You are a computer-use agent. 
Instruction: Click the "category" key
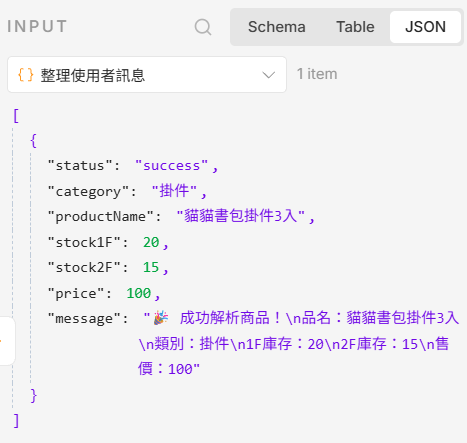pos(88,191)
